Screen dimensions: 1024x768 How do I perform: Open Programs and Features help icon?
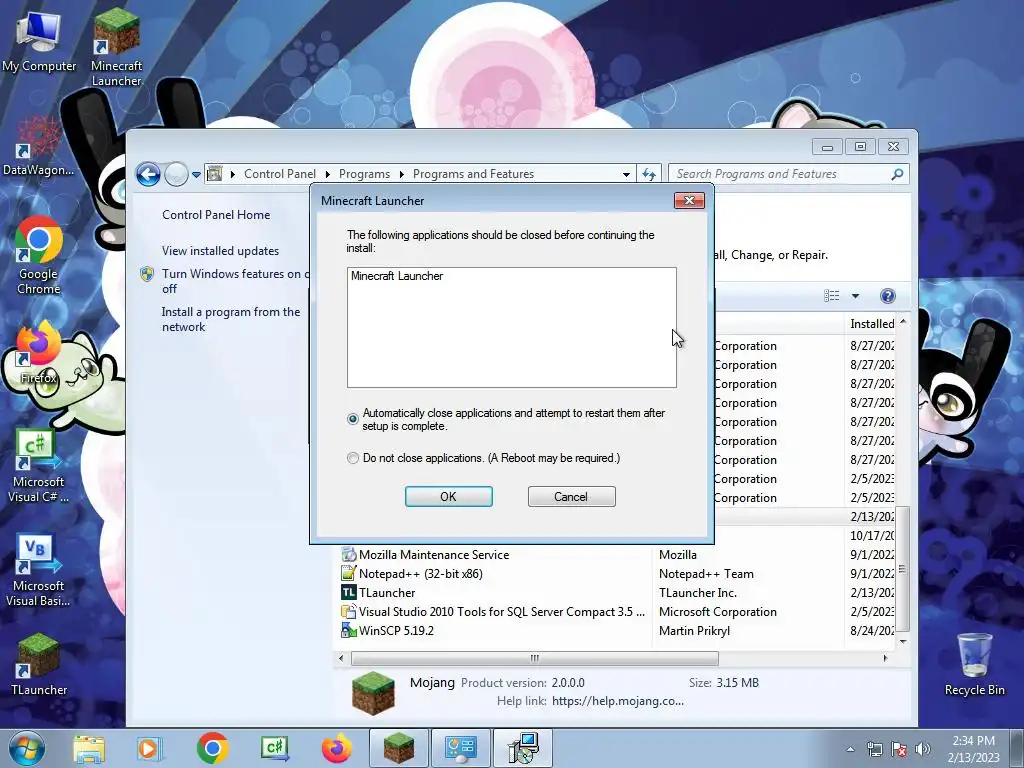(888, 296)
